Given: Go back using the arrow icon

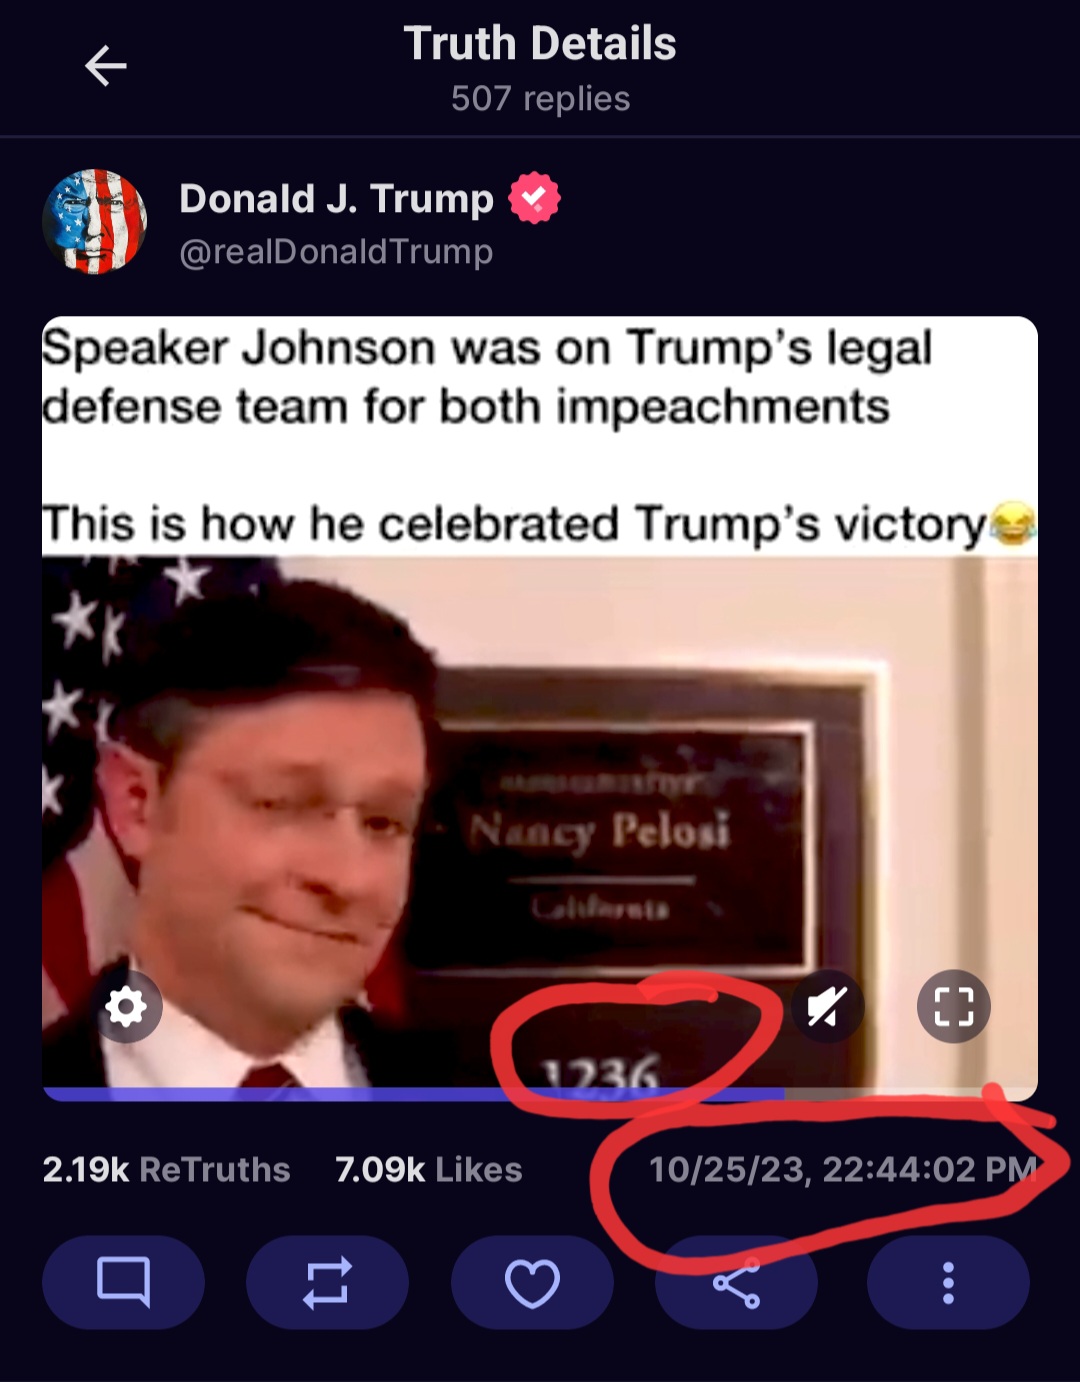Looking at the screenshot, I should click(105, 67).
